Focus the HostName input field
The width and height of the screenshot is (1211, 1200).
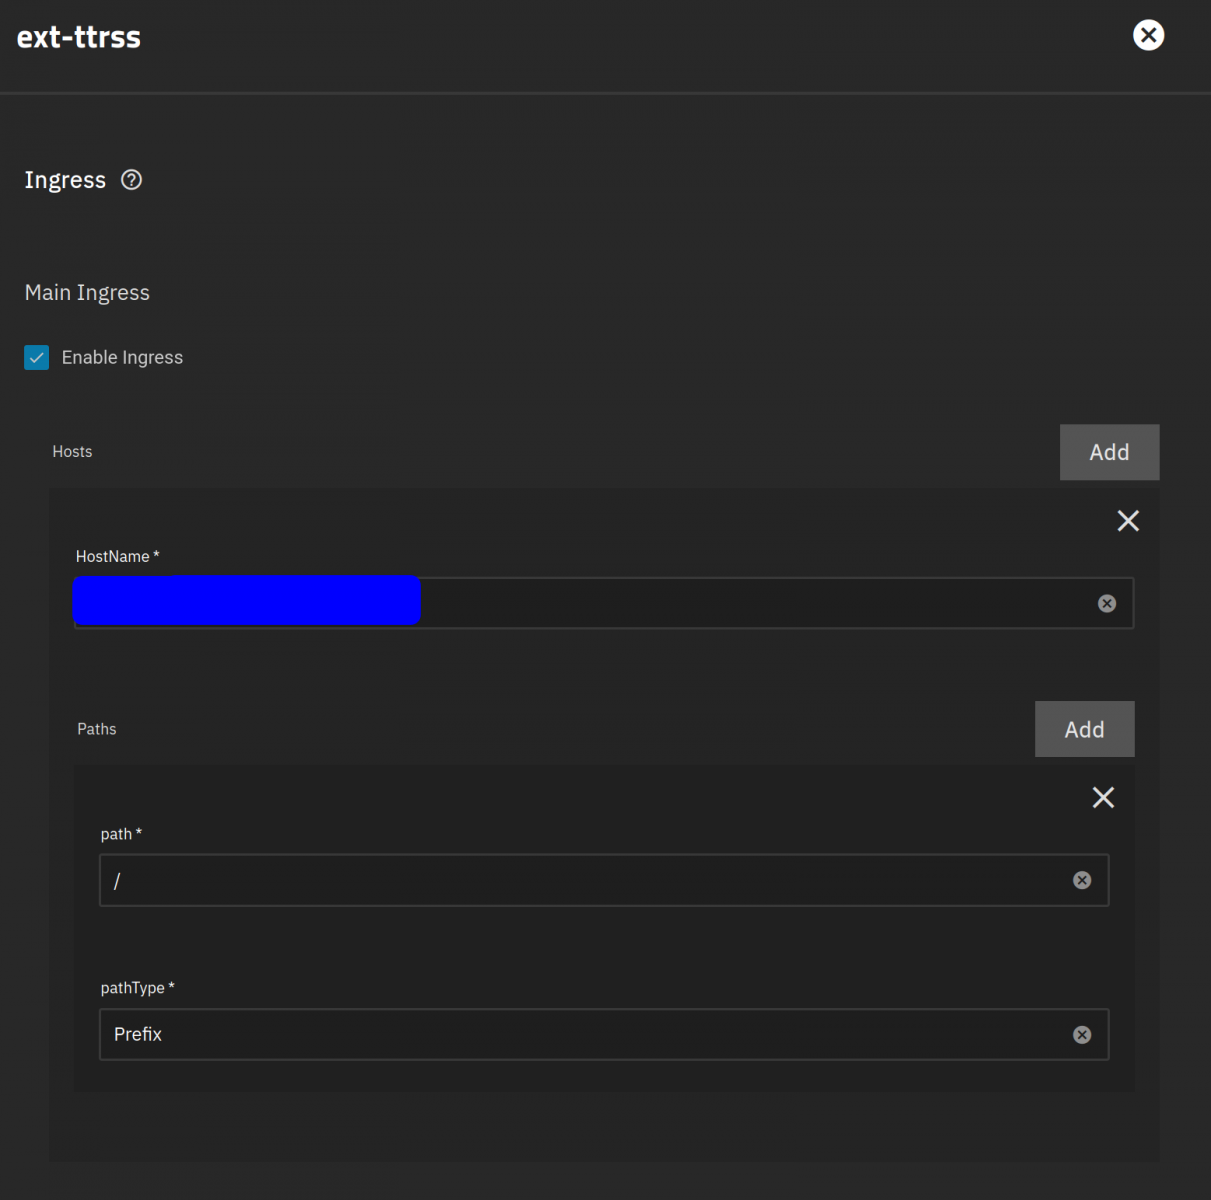click(x=750, y=603)
